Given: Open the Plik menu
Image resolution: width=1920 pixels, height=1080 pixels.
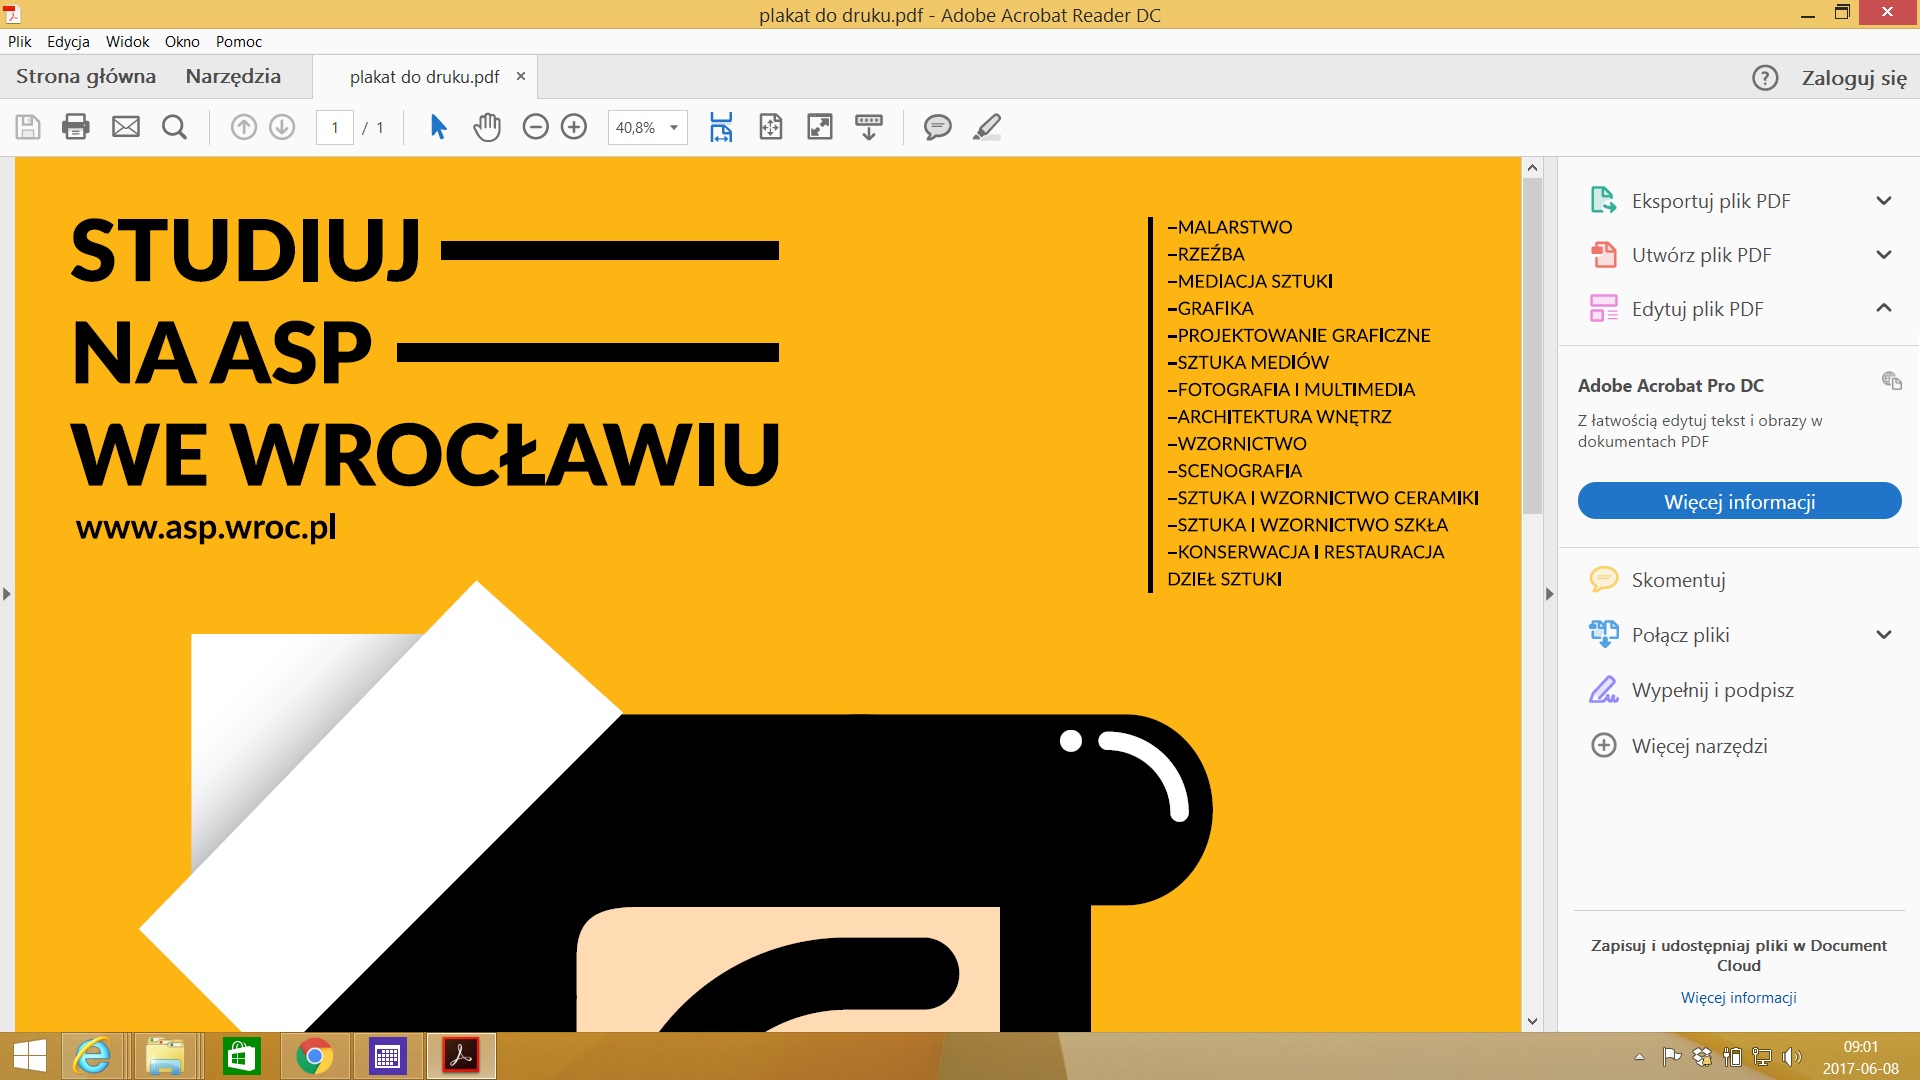Looking at the screenshot, I should tap(20, 42).
